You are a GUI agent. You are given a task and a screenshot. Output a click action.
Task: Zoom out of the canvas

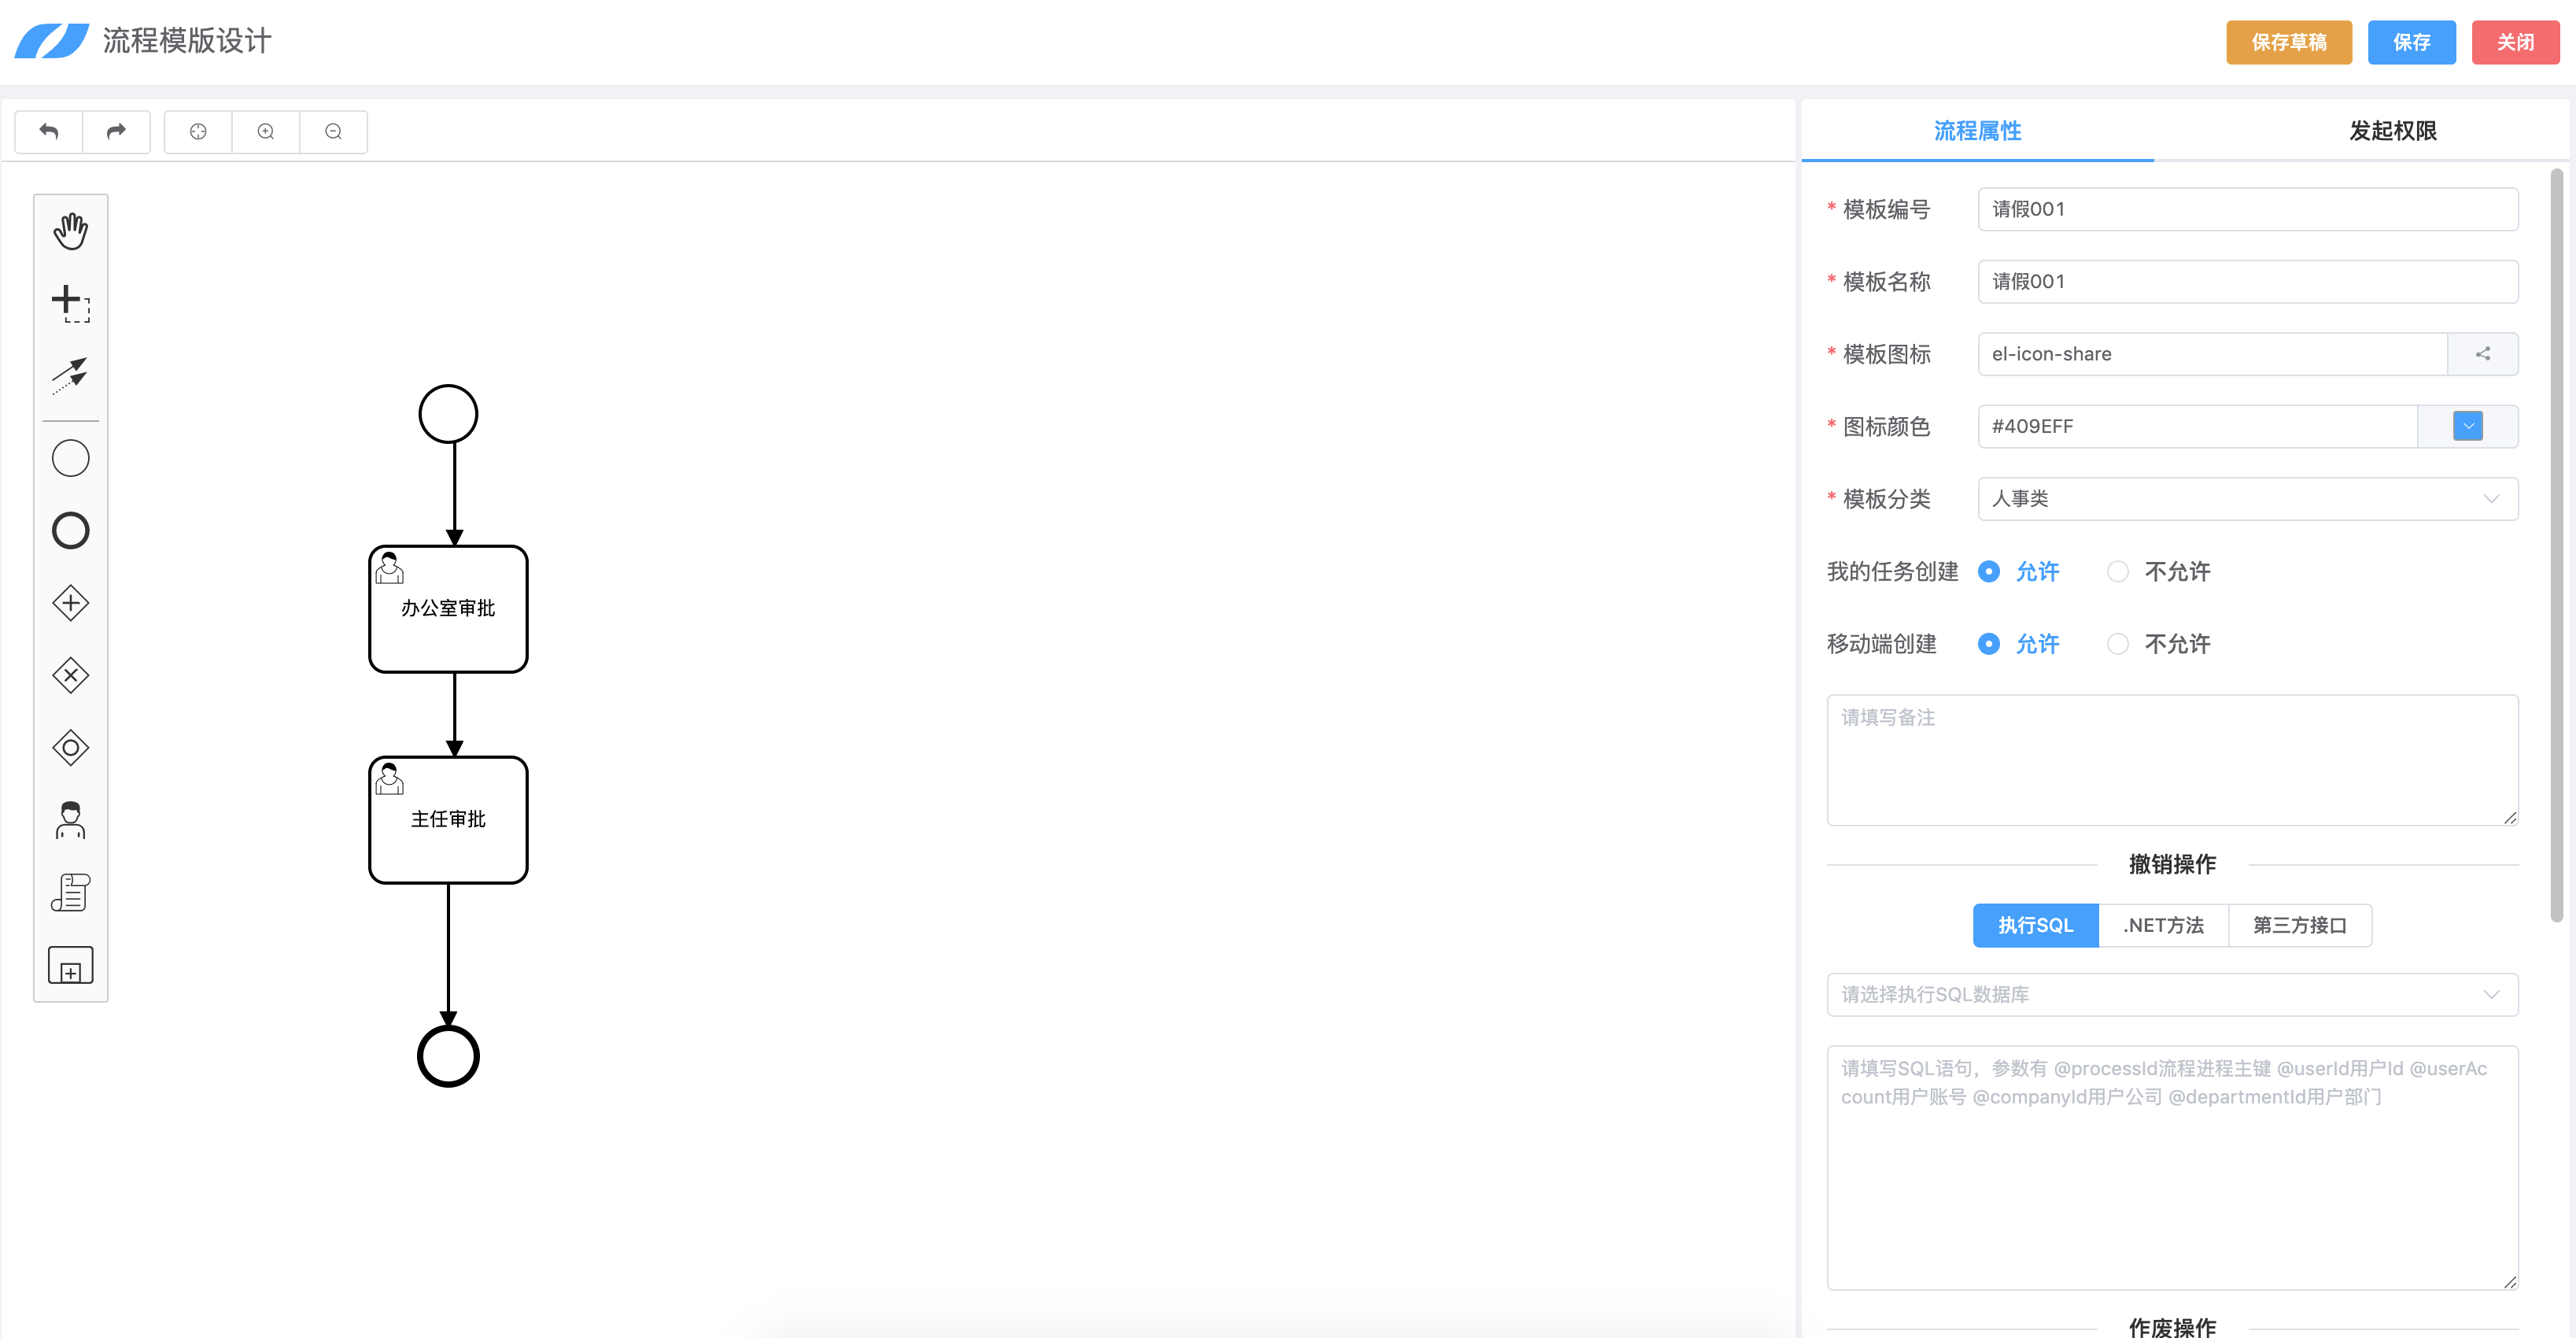pos(334,131)
